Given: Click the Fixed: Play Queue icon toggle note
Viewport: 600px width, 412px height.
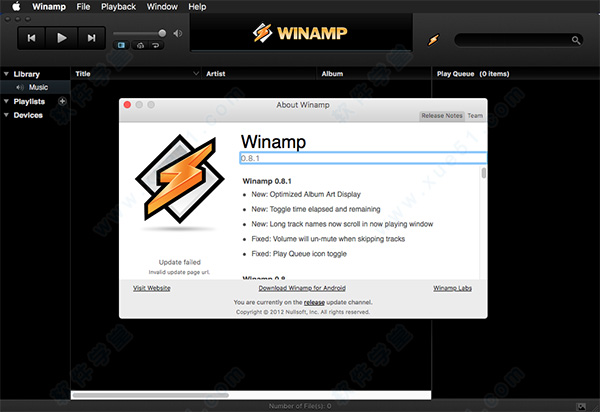Looking at the screenshot, I should (299, 254).
